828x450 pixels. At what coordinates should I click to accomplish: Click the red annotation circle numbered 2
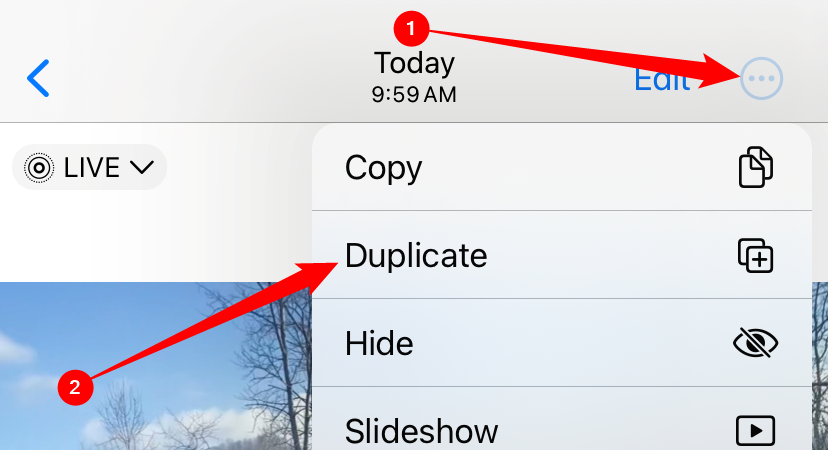pos(76,387)
